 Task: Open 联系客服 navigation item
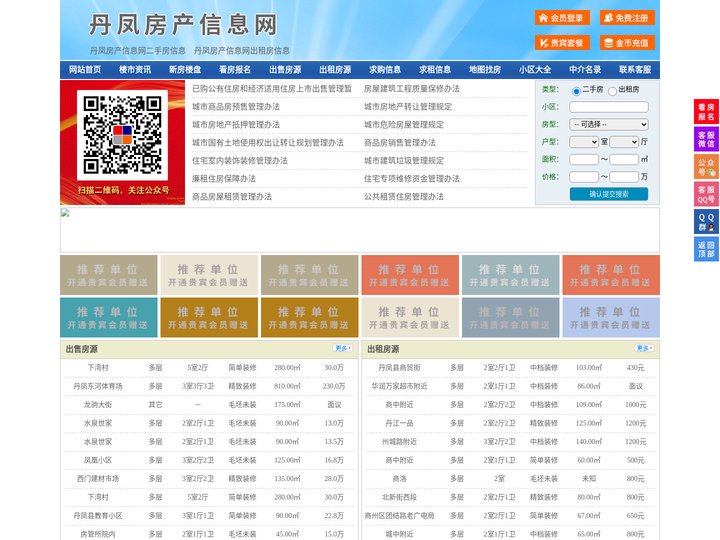coord(635,70)
